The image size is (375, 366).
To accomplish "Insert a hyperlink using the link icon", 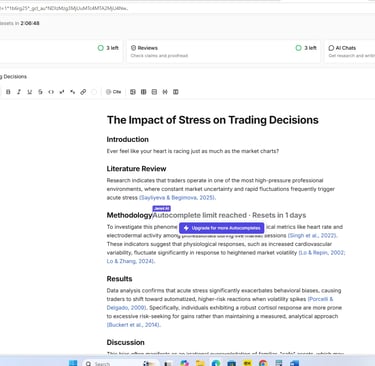I will pos(83,92).
